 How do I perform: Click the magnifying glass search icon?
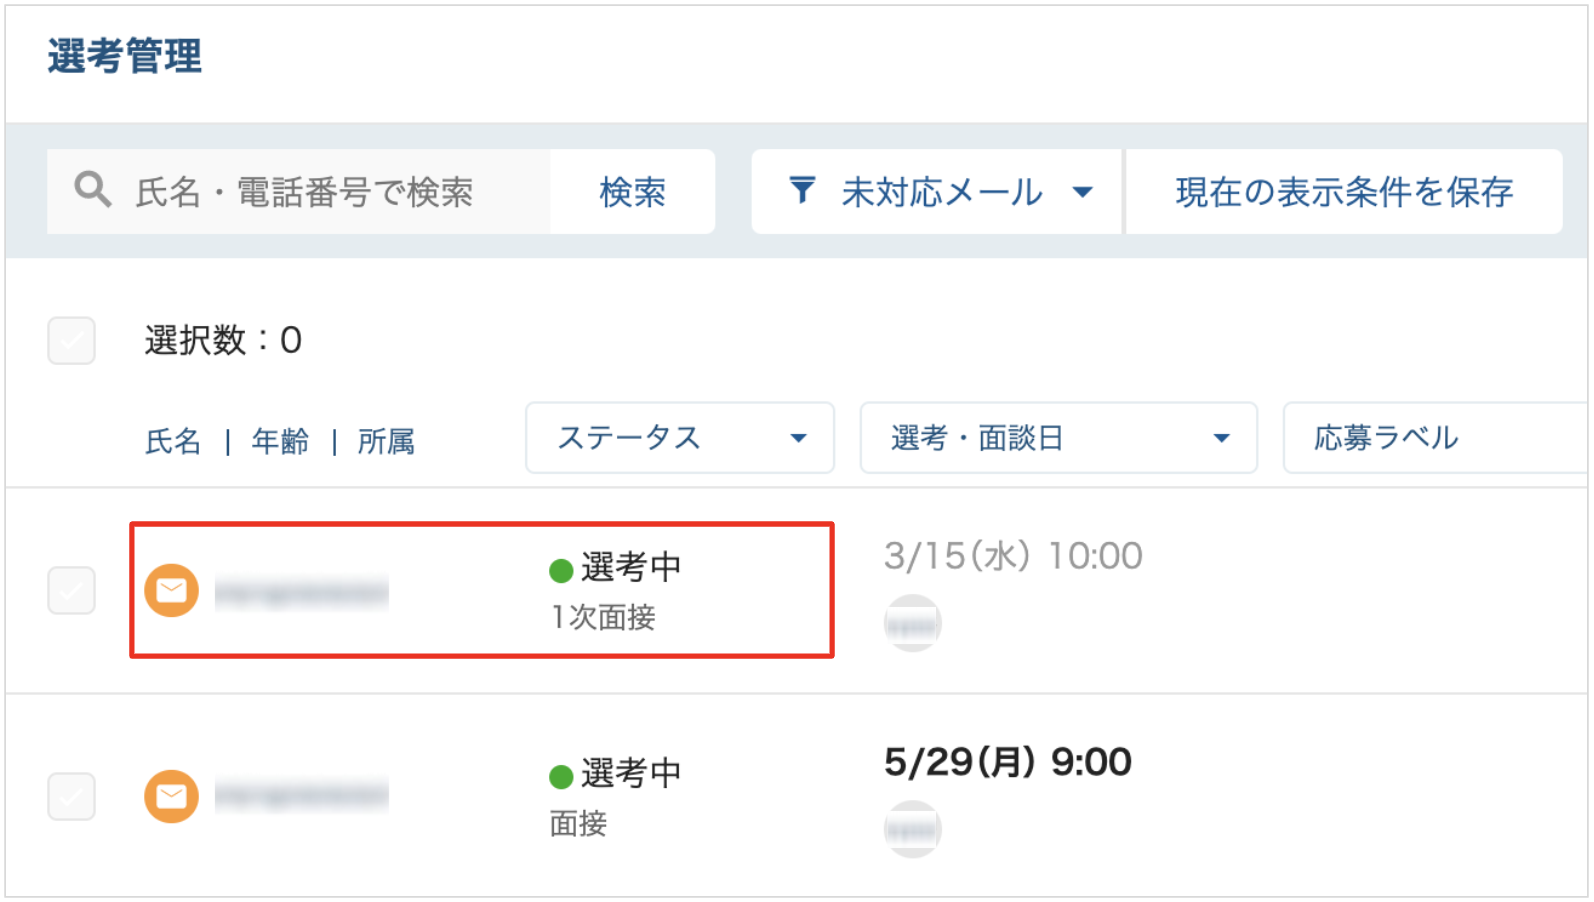pos(92,189)
